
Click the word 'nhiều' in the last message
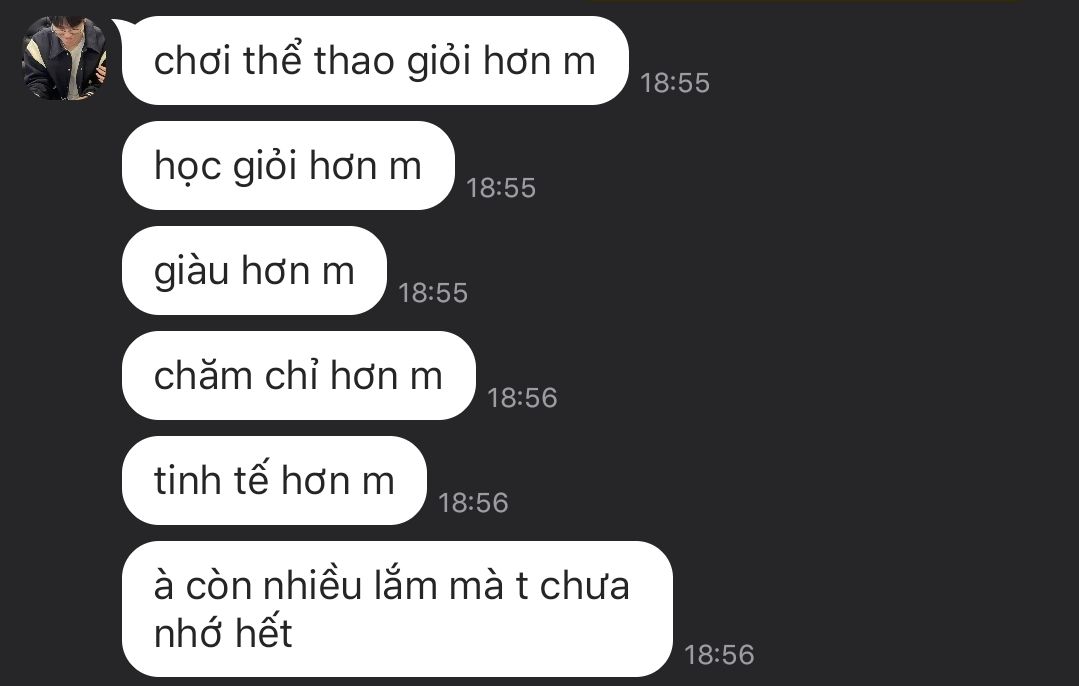[312, 585]
